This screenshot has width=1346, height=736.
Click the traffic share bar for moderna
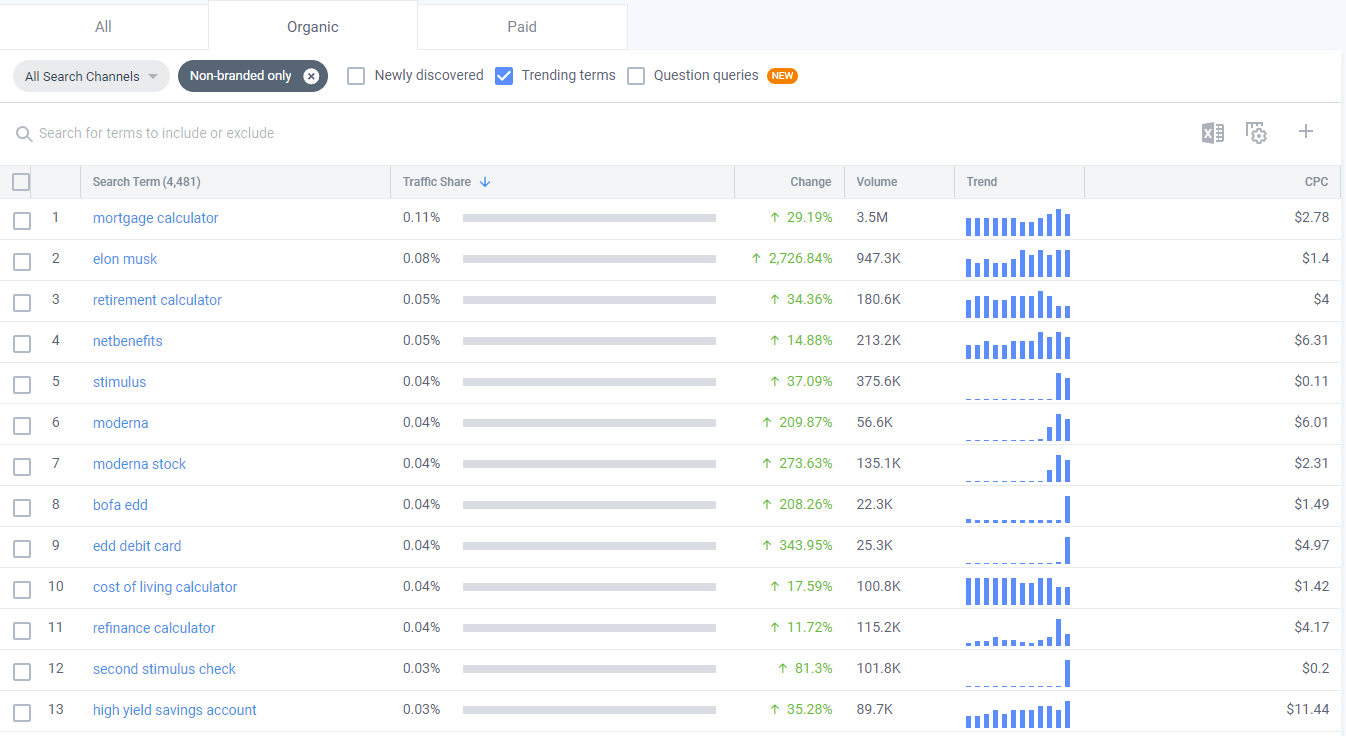(x=589, y=423)
